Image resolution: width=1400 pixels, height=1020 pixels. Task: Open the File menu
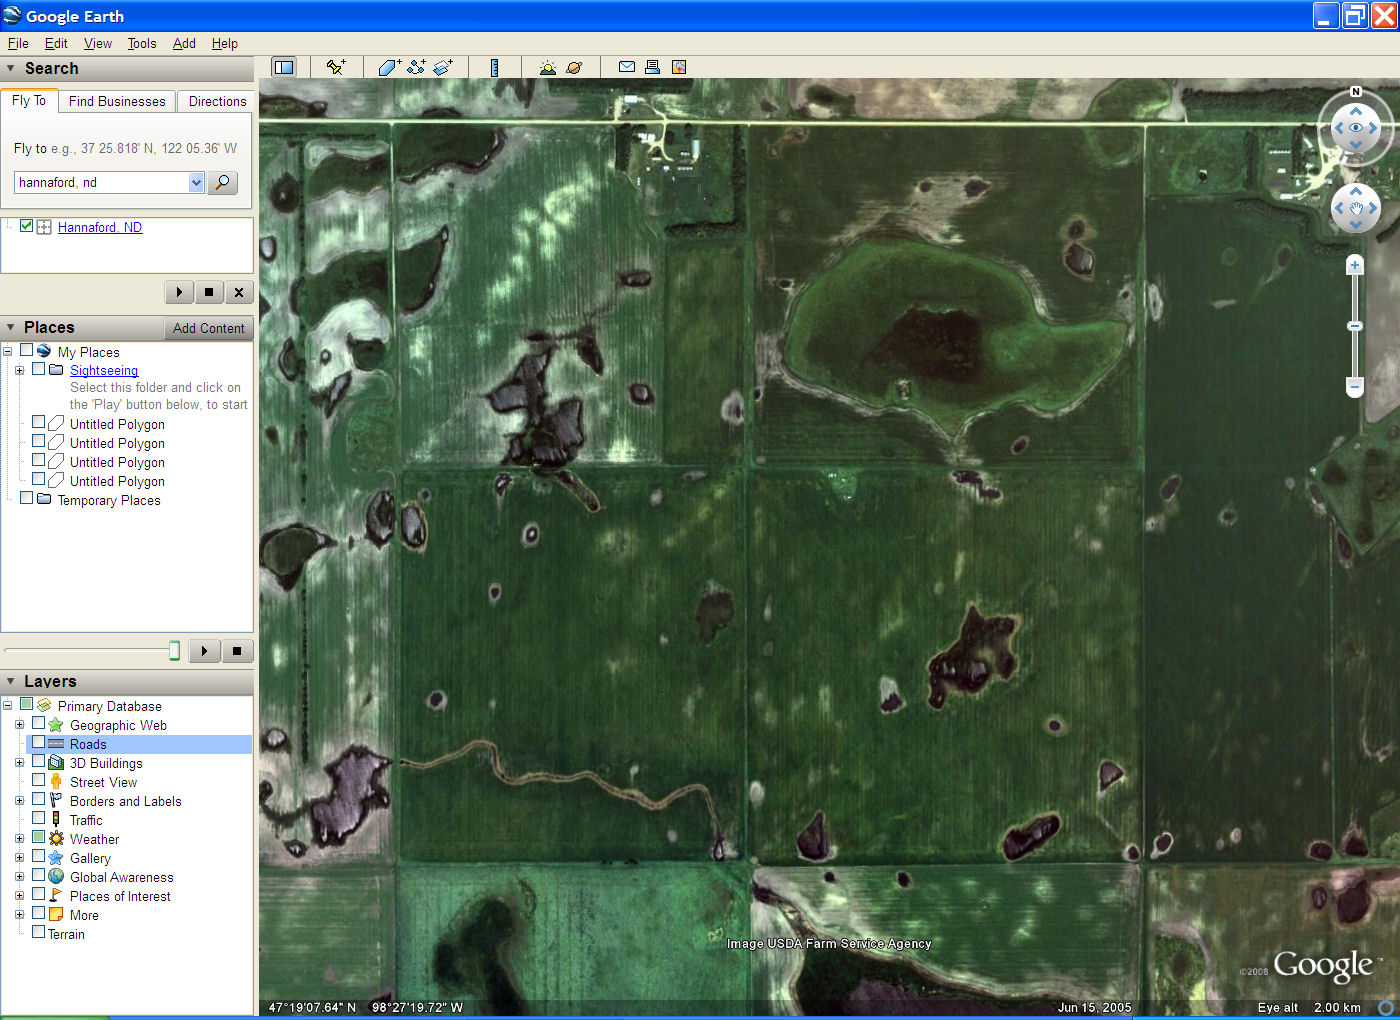click(18, 43)
